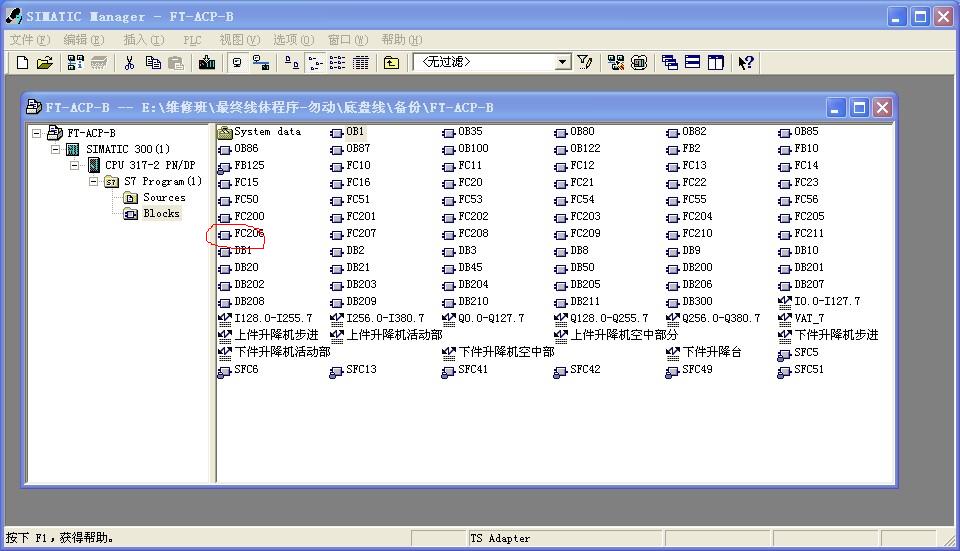Screen dimensions: 960x551
Task: Click the Download to PLC icon
Action: 207,62
